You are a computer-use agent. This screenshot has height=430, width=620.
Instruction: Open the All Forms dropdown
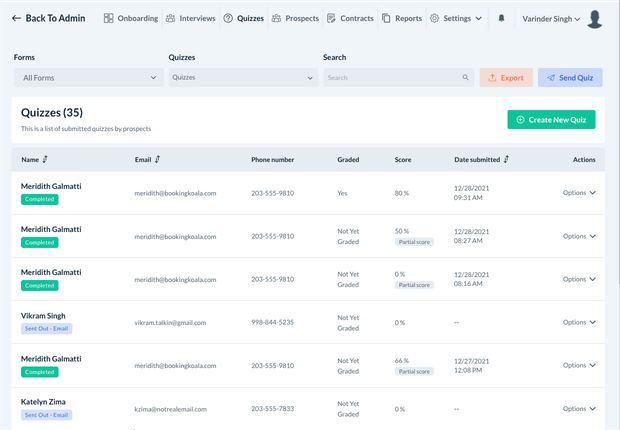90,77
